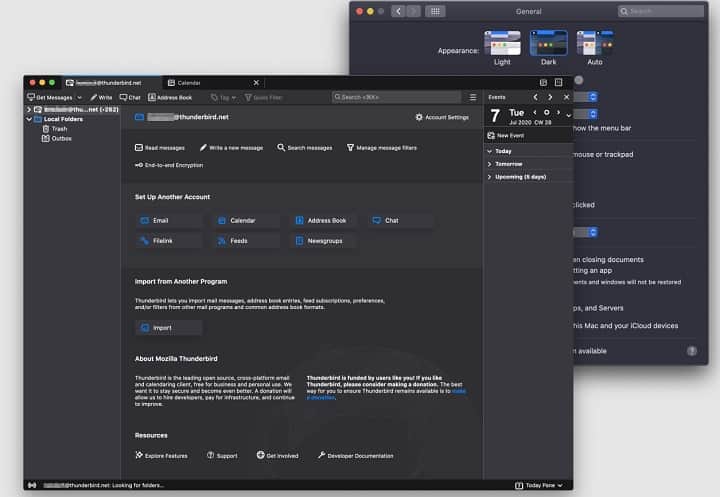Click Write a new message
This screenshot has width=720, height=497.
231,147
